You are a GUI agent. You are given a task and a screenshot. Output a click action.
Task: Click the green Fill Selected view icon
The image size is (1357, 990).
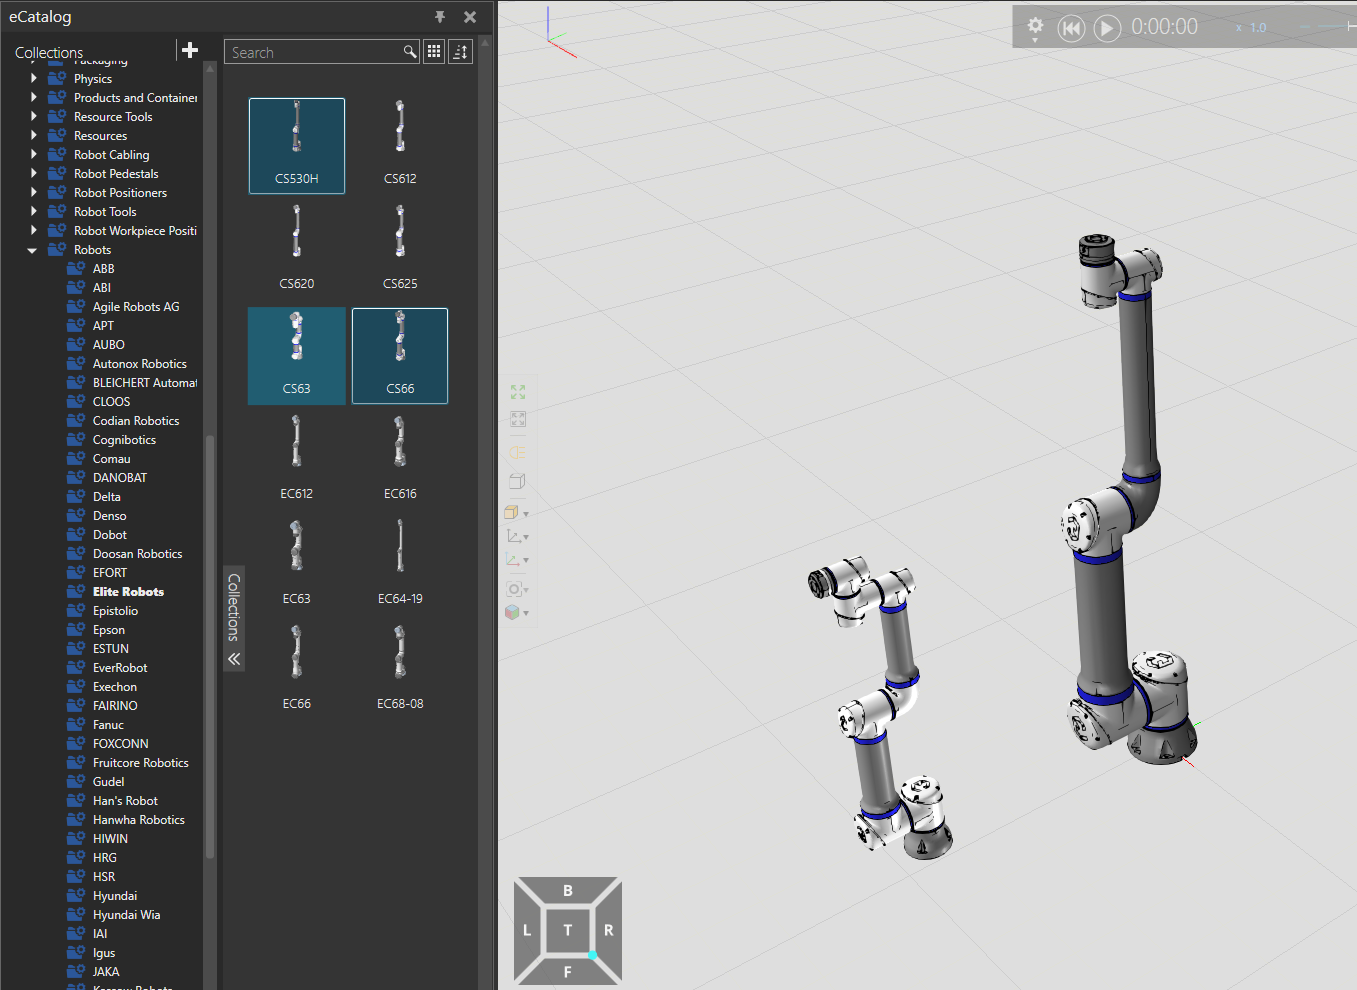coord(518,392)
